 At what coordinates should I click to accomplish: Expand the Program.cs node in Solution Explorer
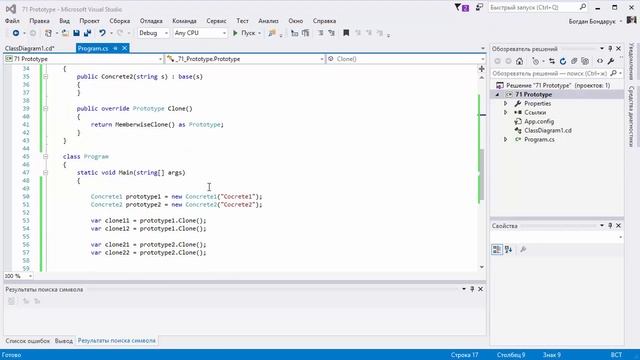click(505, 140)
